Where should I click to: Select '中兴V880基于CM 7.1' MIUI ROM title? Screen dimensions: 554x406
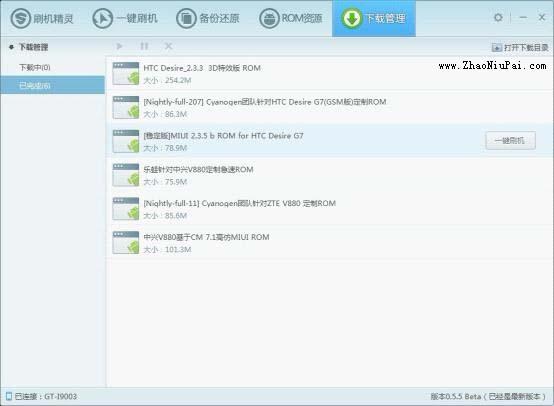pyautogui.click(x=206, y=237)
